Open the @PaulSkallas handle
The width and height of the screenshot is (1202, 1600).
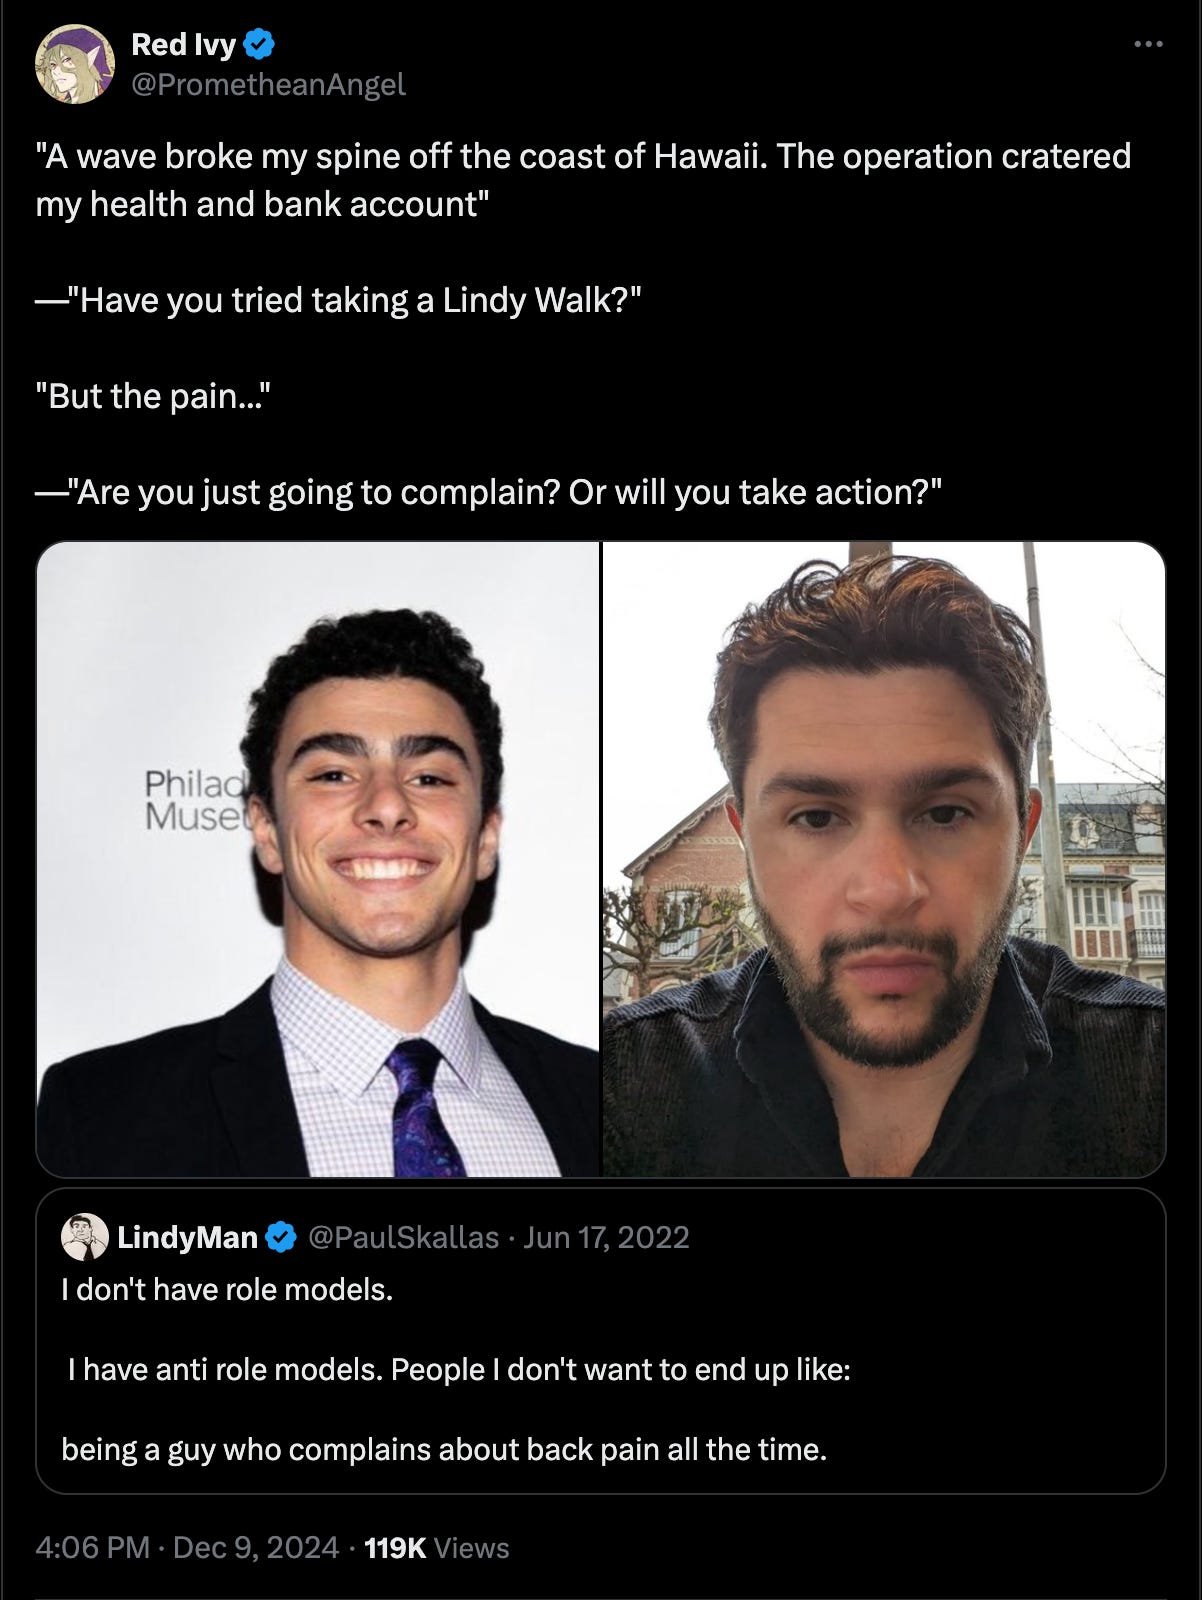[403, 1237]
